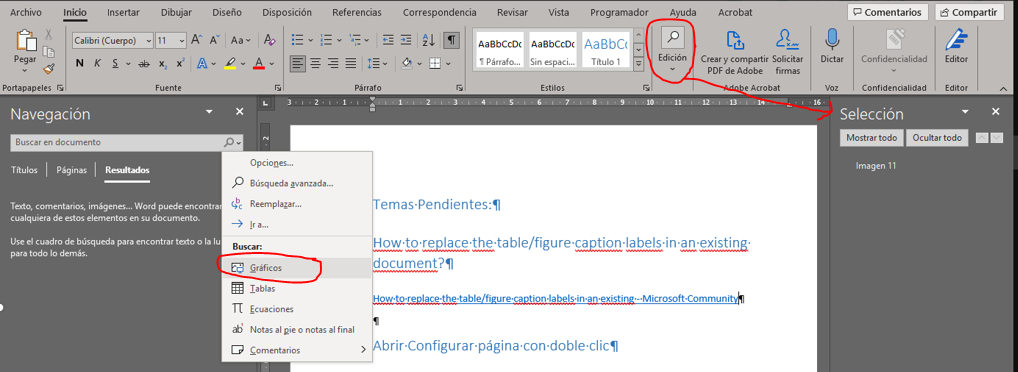
Task: Toggle justify alignment button
Action: (351, 63)
